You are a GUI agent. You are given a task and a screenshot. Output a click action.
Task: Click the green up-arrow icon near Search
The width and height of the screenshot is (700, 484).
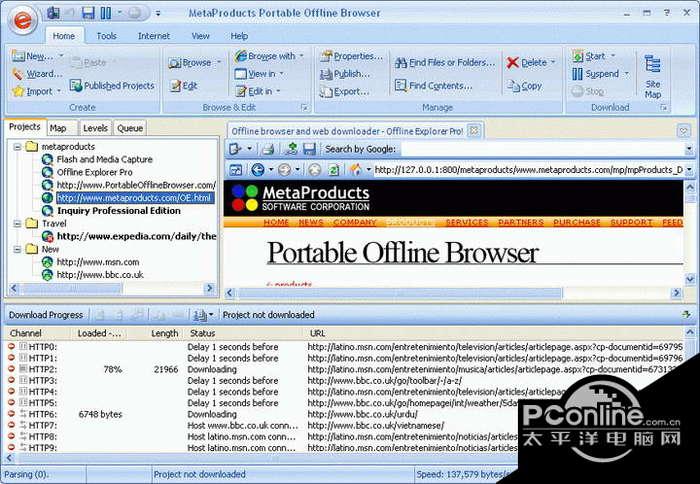(292, 149)
